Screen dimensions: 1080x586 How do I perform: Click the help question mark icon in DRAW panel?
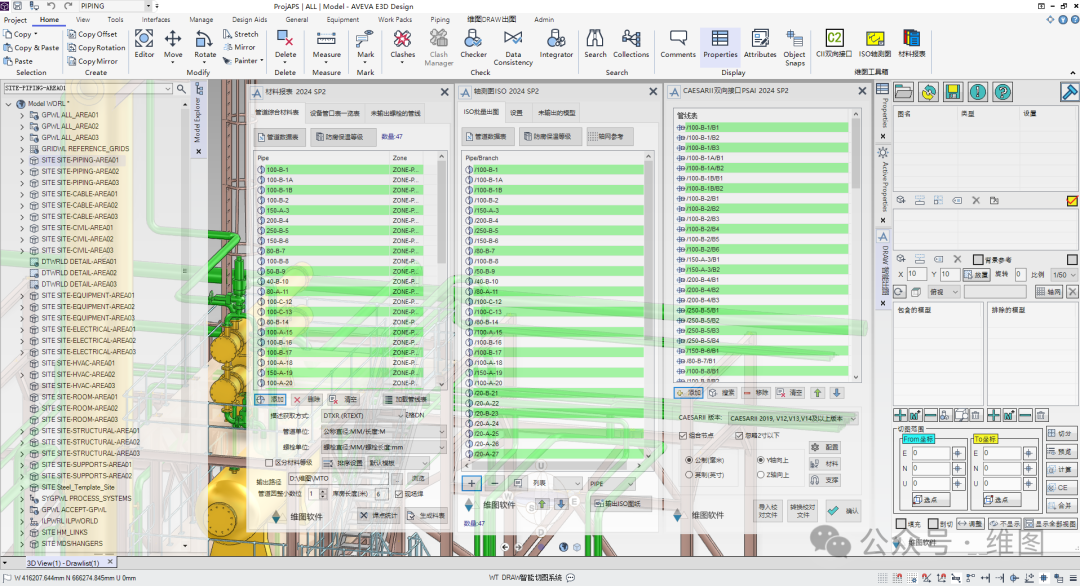pyautogui.click(x=1003, y=92)
